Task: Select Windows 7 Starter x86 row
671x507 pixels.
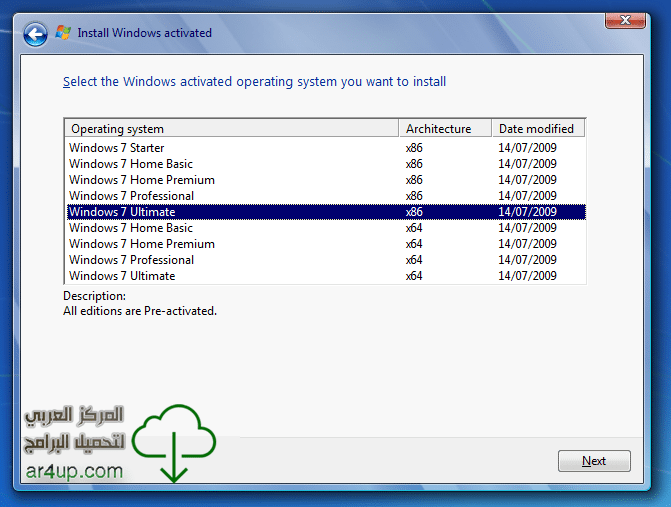Action: [326, 148]
